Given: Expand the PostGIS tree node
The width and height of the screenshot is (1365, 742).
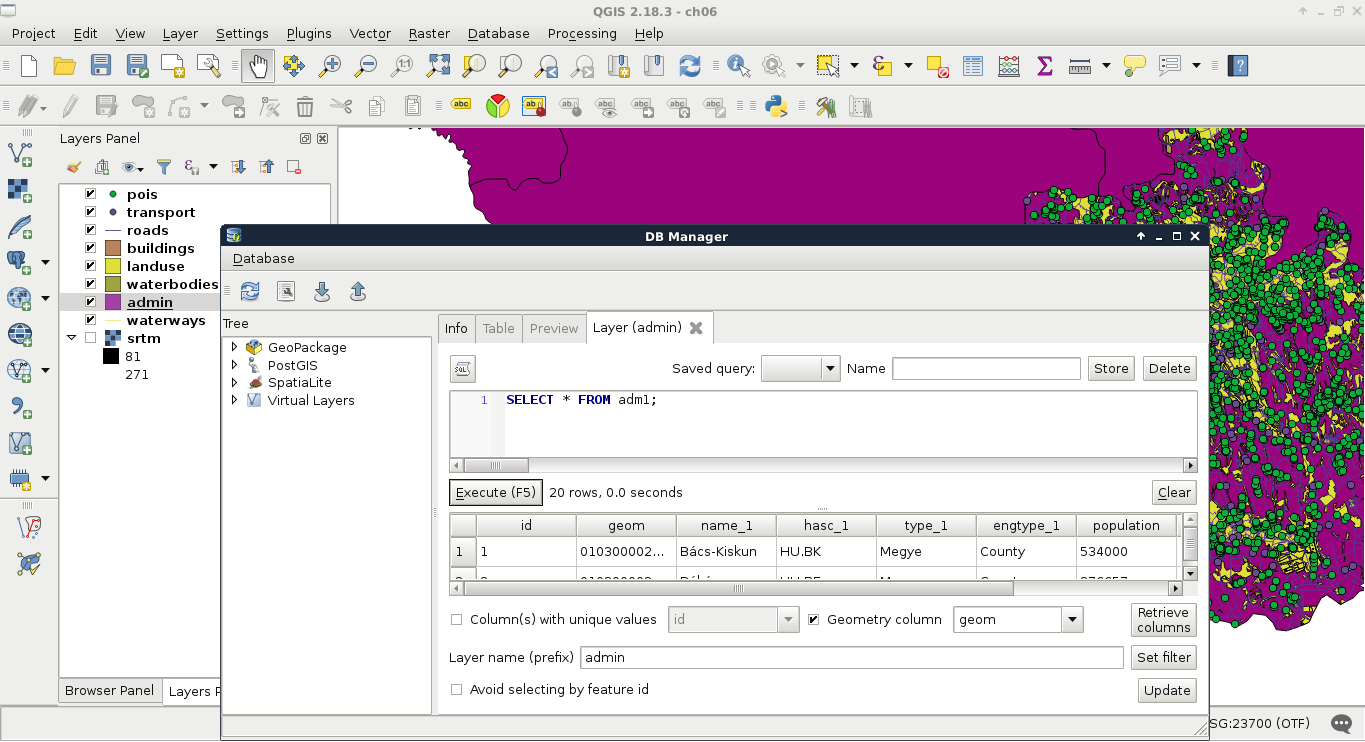Looking at the screenshot, I should pos(235,366).
